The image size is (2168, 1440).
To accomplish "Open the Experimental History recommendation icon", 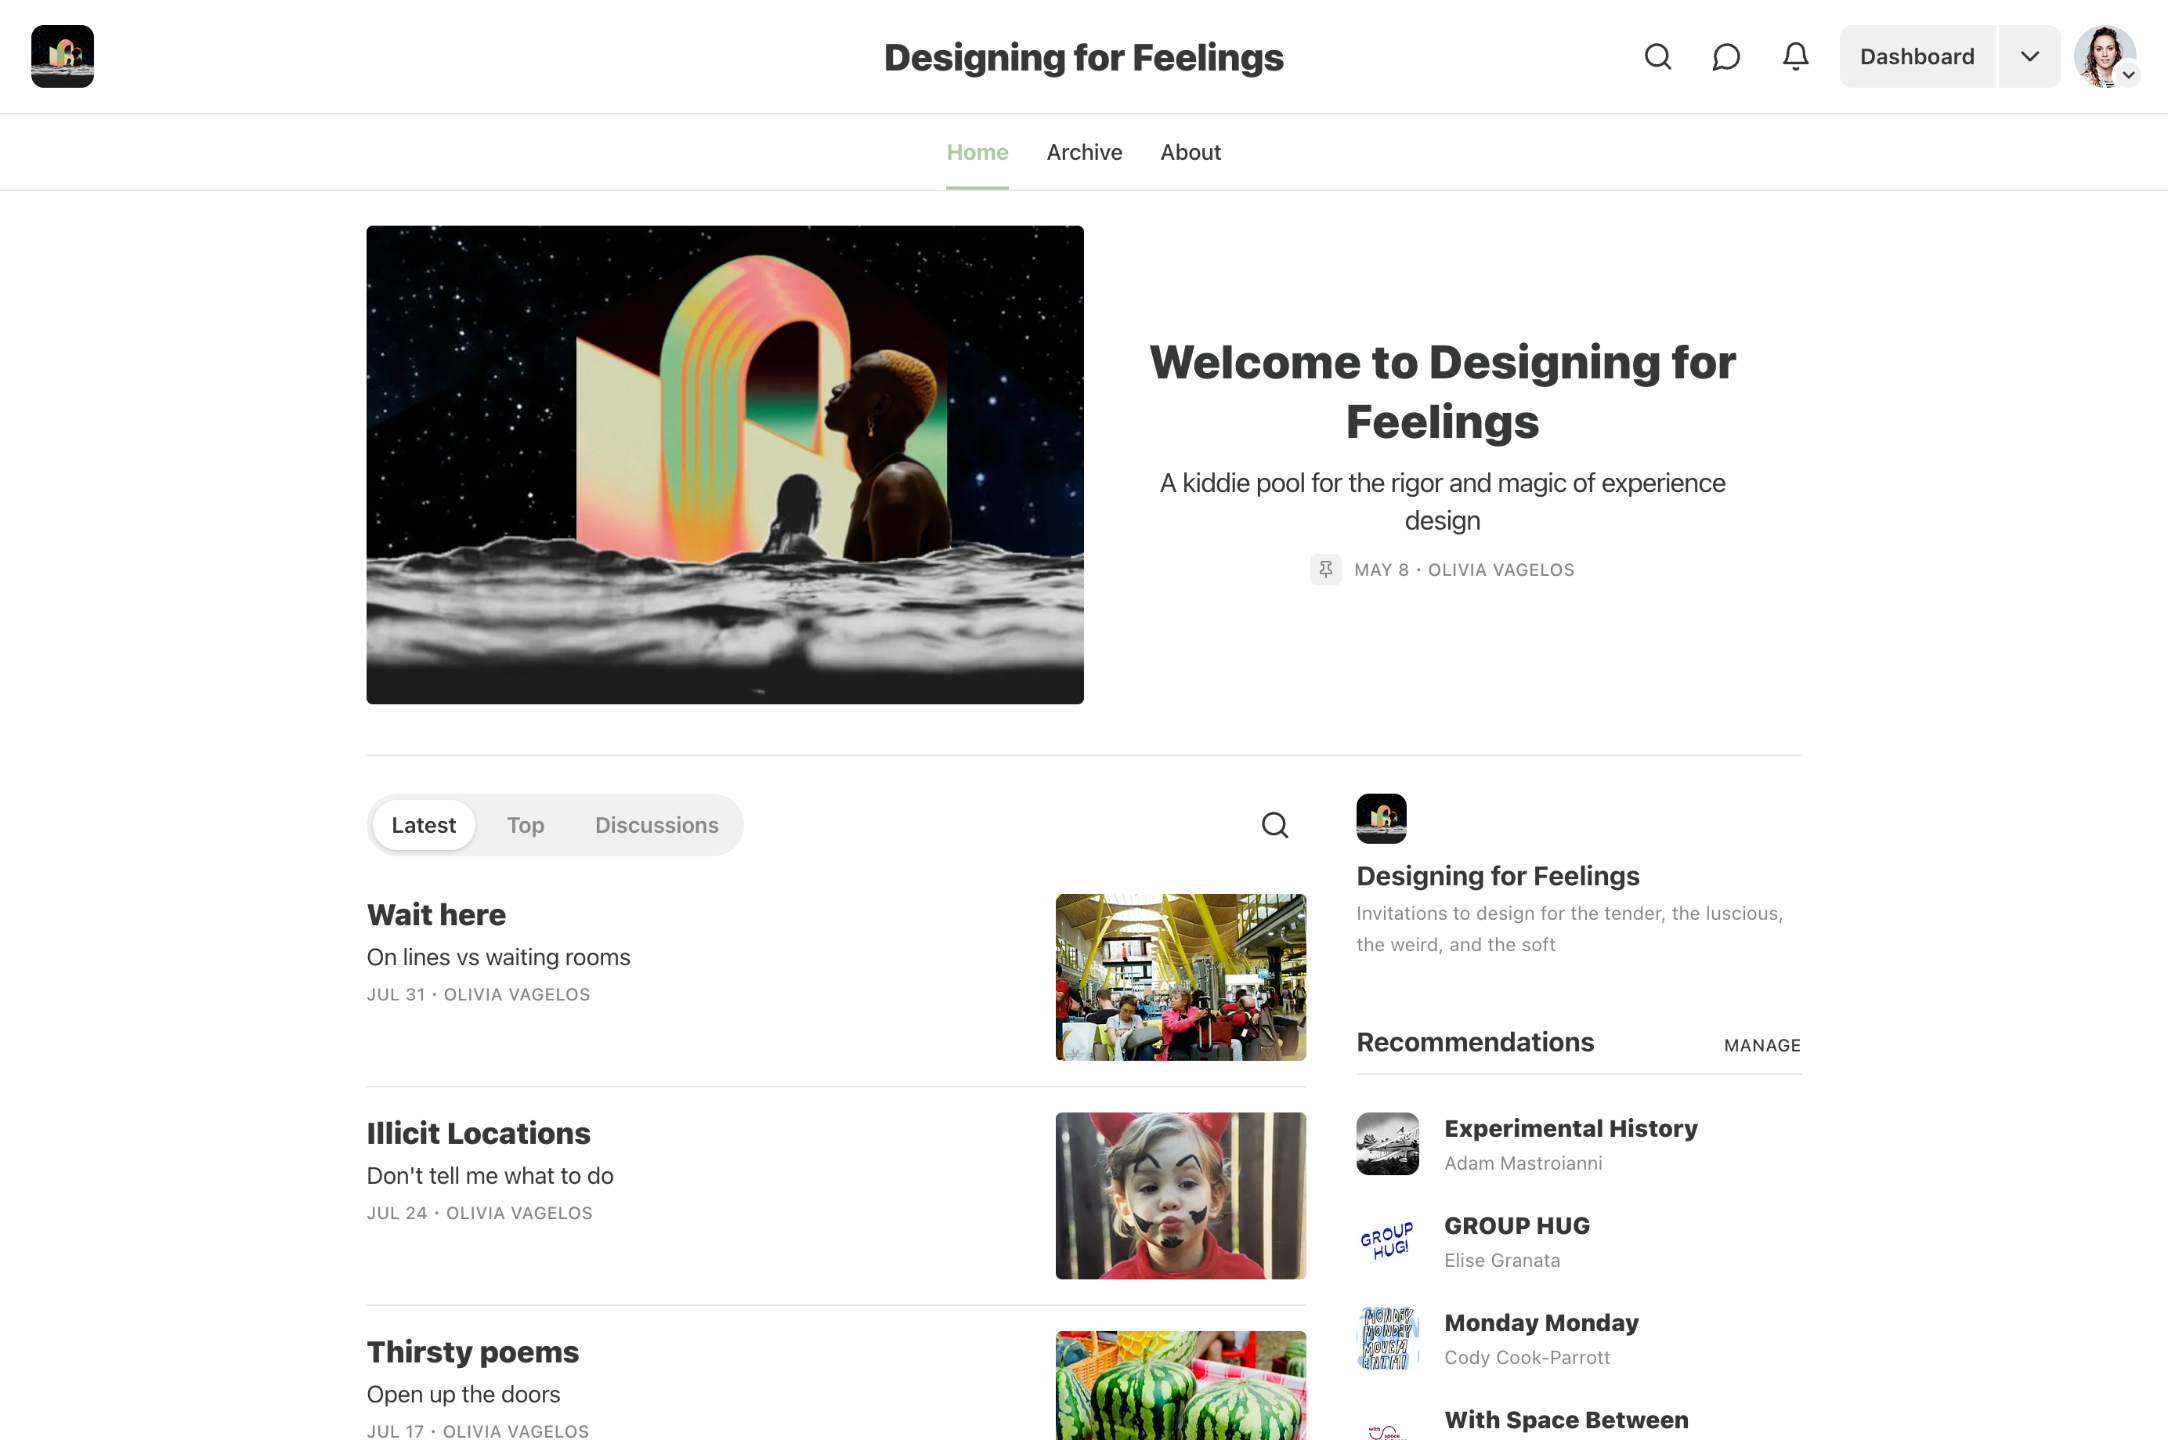I will pyautogui.click(x=1387, y=1144).
